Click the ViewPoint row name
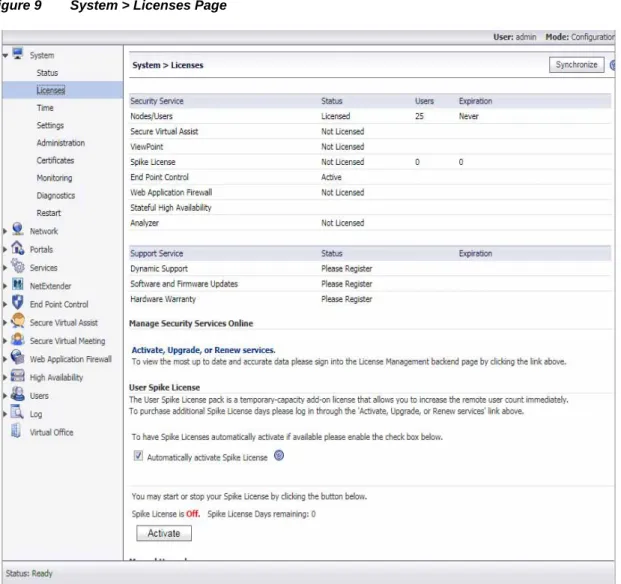This screenshot has width=621, height=584. click(x=147, y=147)
